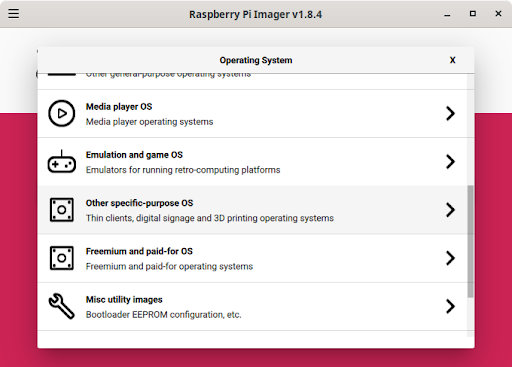
Task: Expand the Other specific-purpose OS chevron
Action: point(450,210)
